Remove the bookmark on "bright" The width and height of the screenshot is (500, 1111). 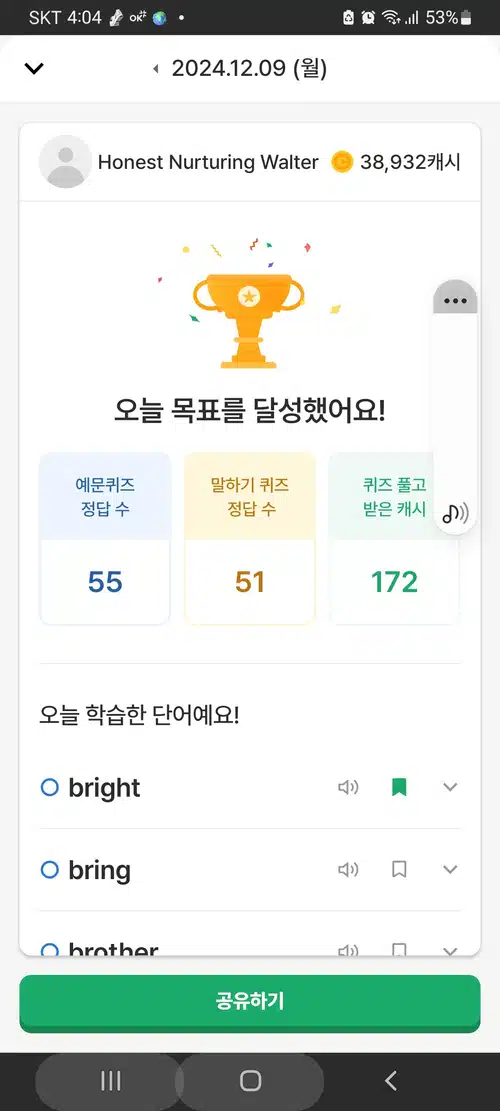click(399, 787)
